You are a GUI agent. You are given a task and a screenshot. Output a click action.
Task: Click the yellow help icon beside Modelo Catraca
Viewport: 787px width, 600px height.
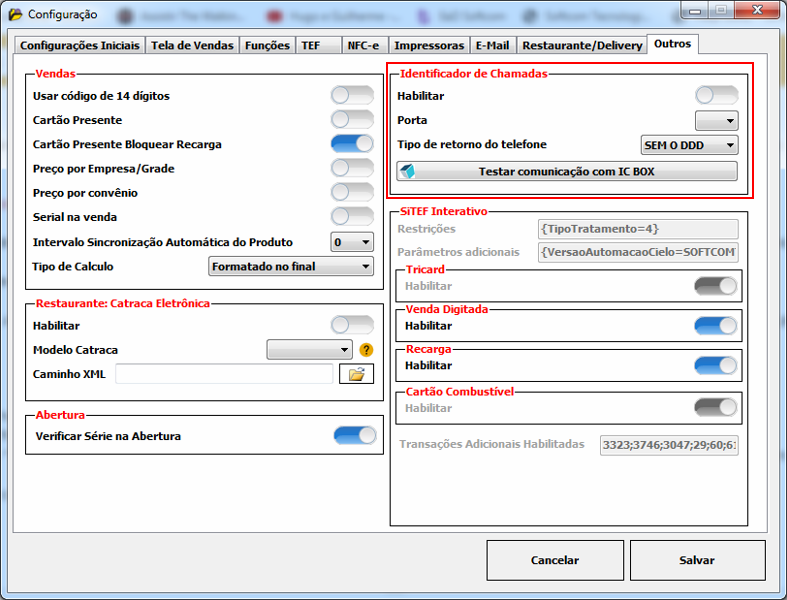tap(366, 350)
